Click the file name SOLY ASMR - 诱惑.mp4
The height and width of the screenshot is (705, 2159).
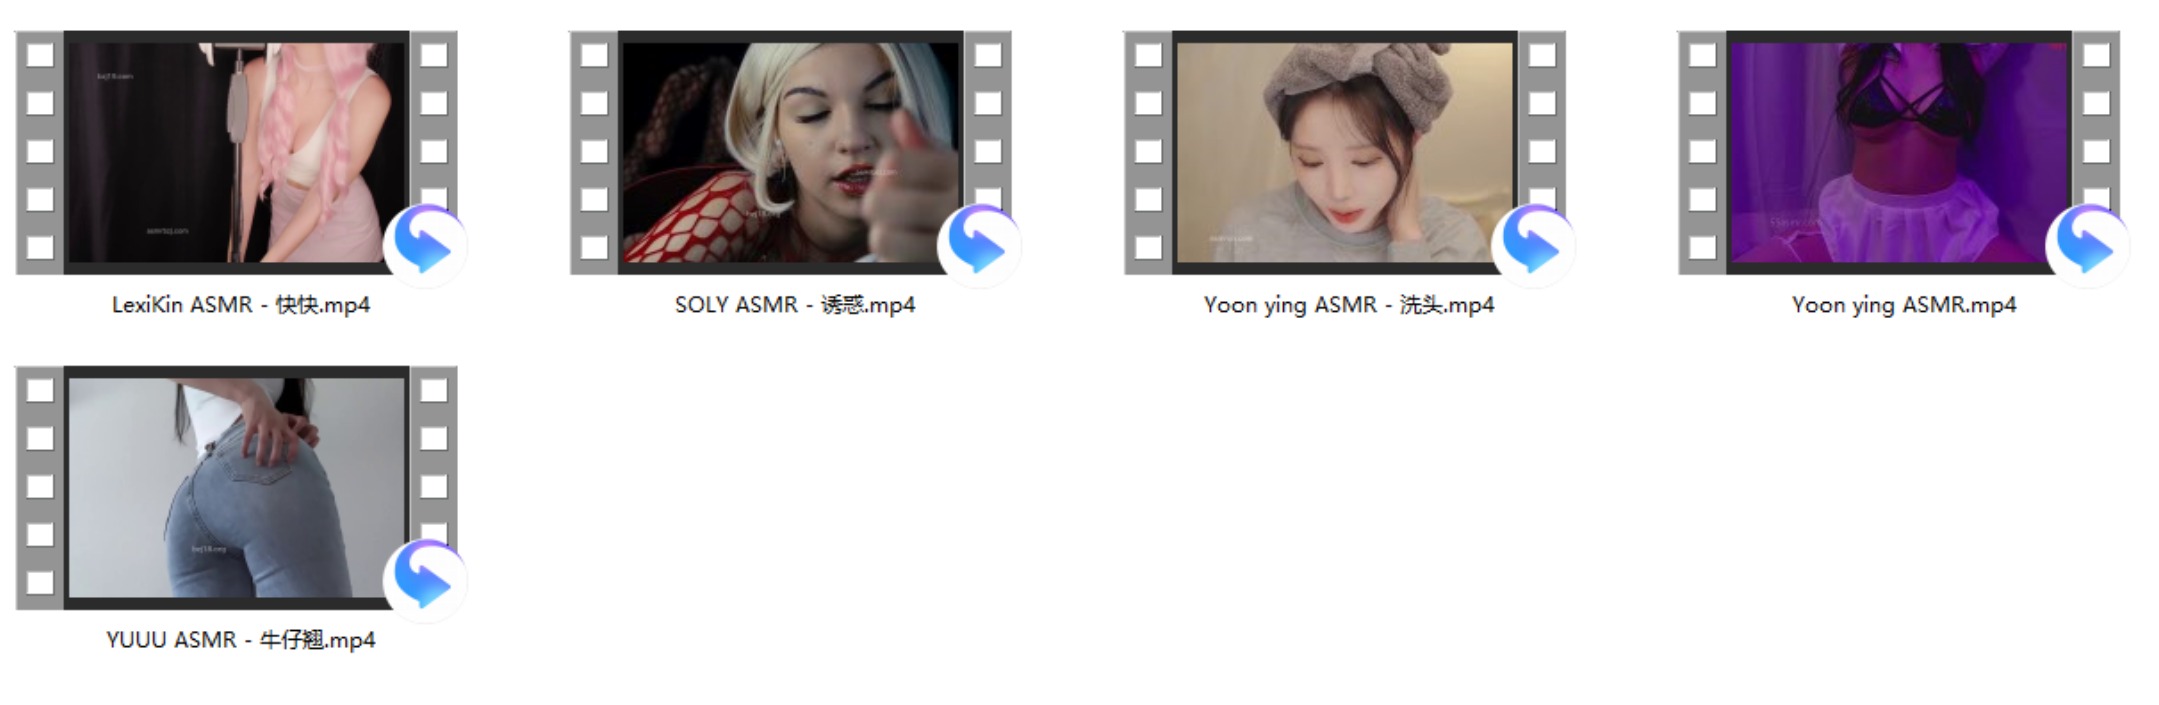795,305
